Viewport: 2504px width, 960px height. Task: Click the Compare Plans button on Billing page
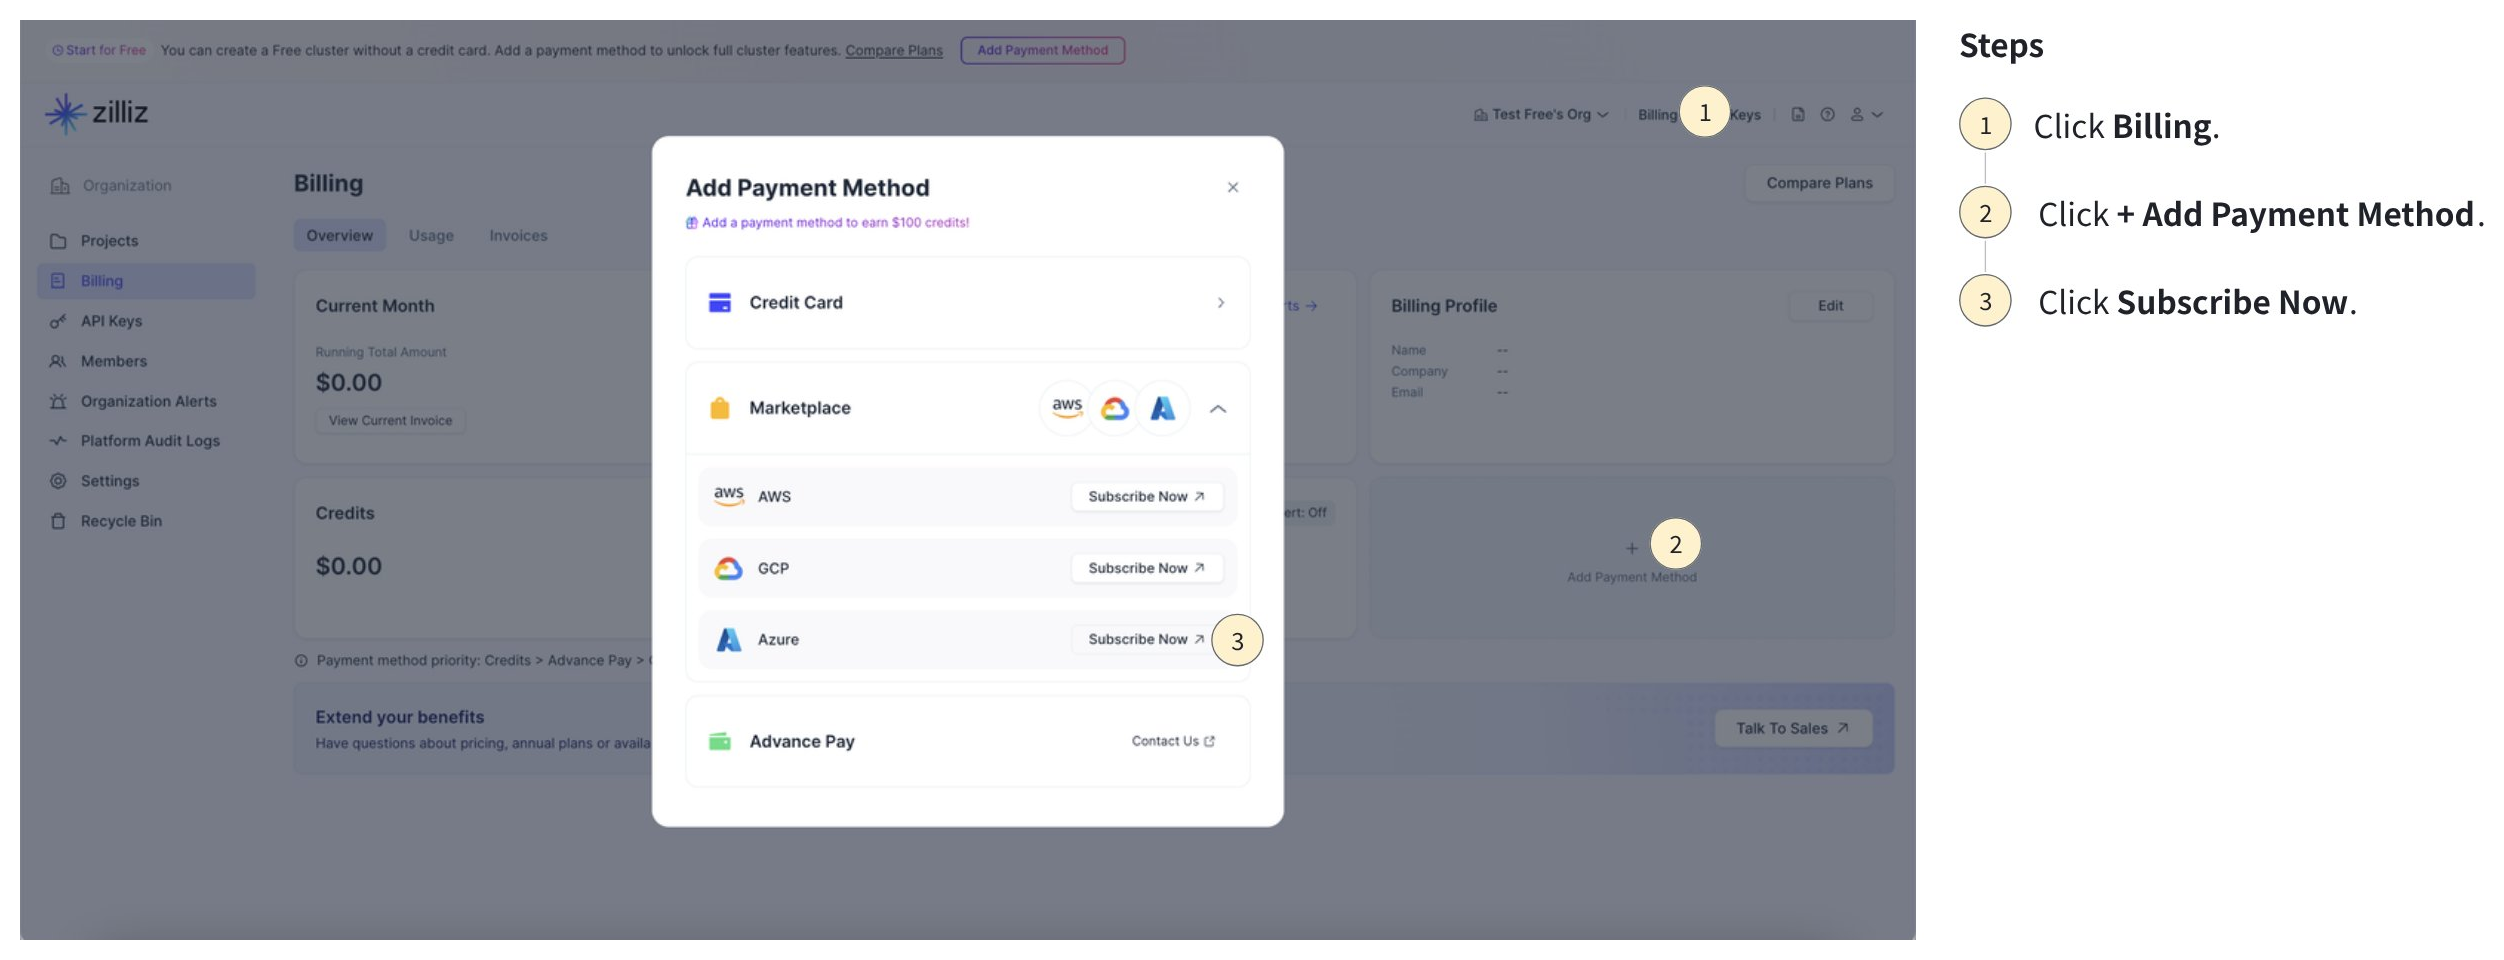(1819, 183)
